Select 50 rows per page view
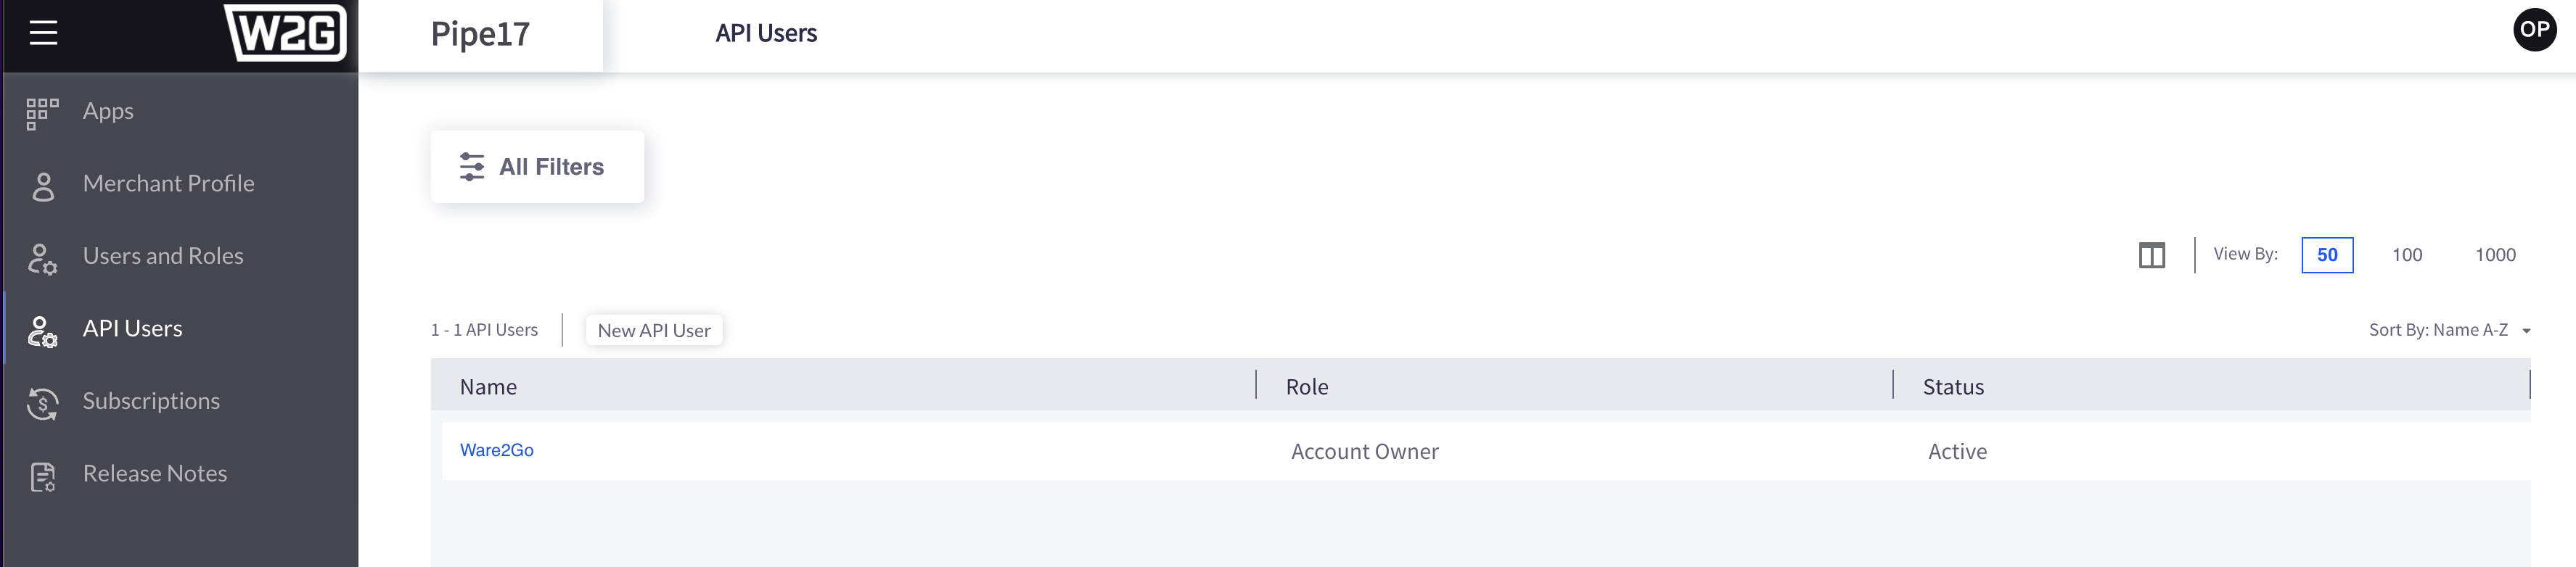The height and width of the screenshot is (567, 2576). pos(2326,255)
